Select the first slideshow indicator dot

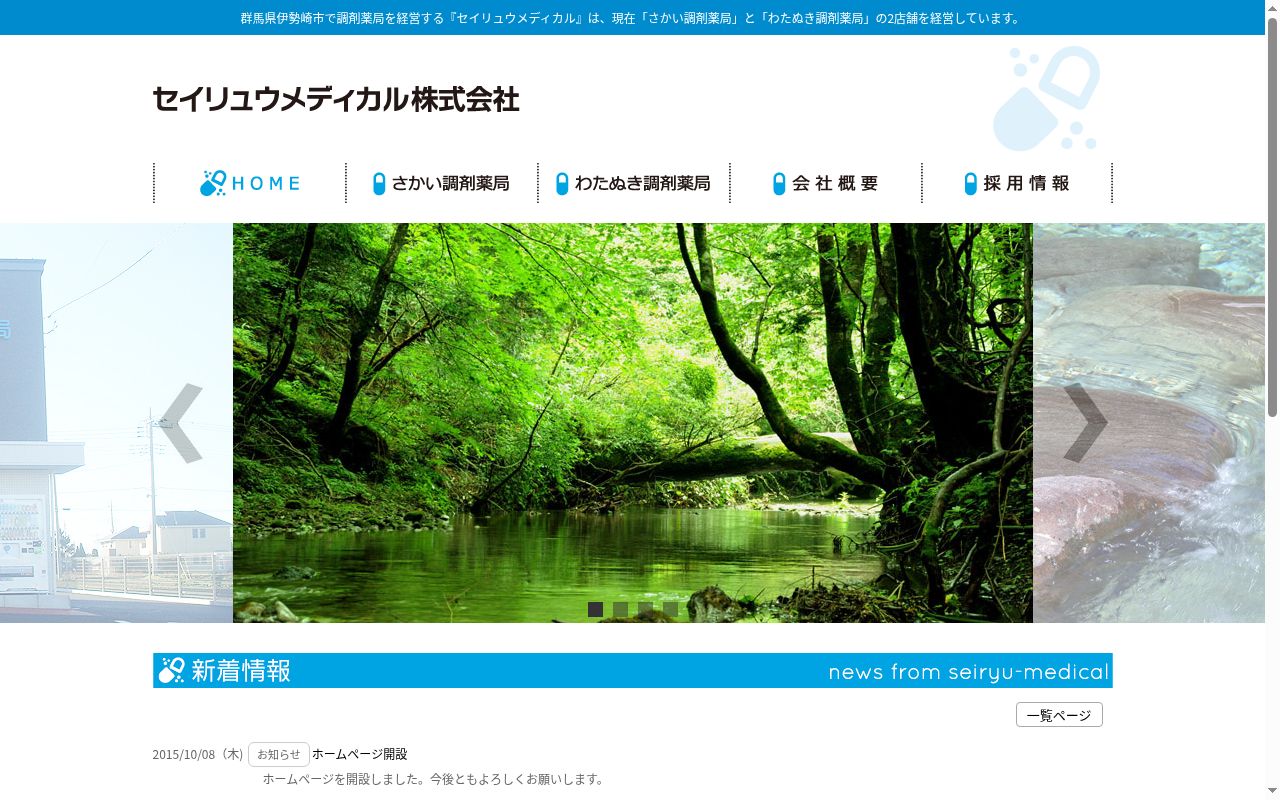point(596,609)
